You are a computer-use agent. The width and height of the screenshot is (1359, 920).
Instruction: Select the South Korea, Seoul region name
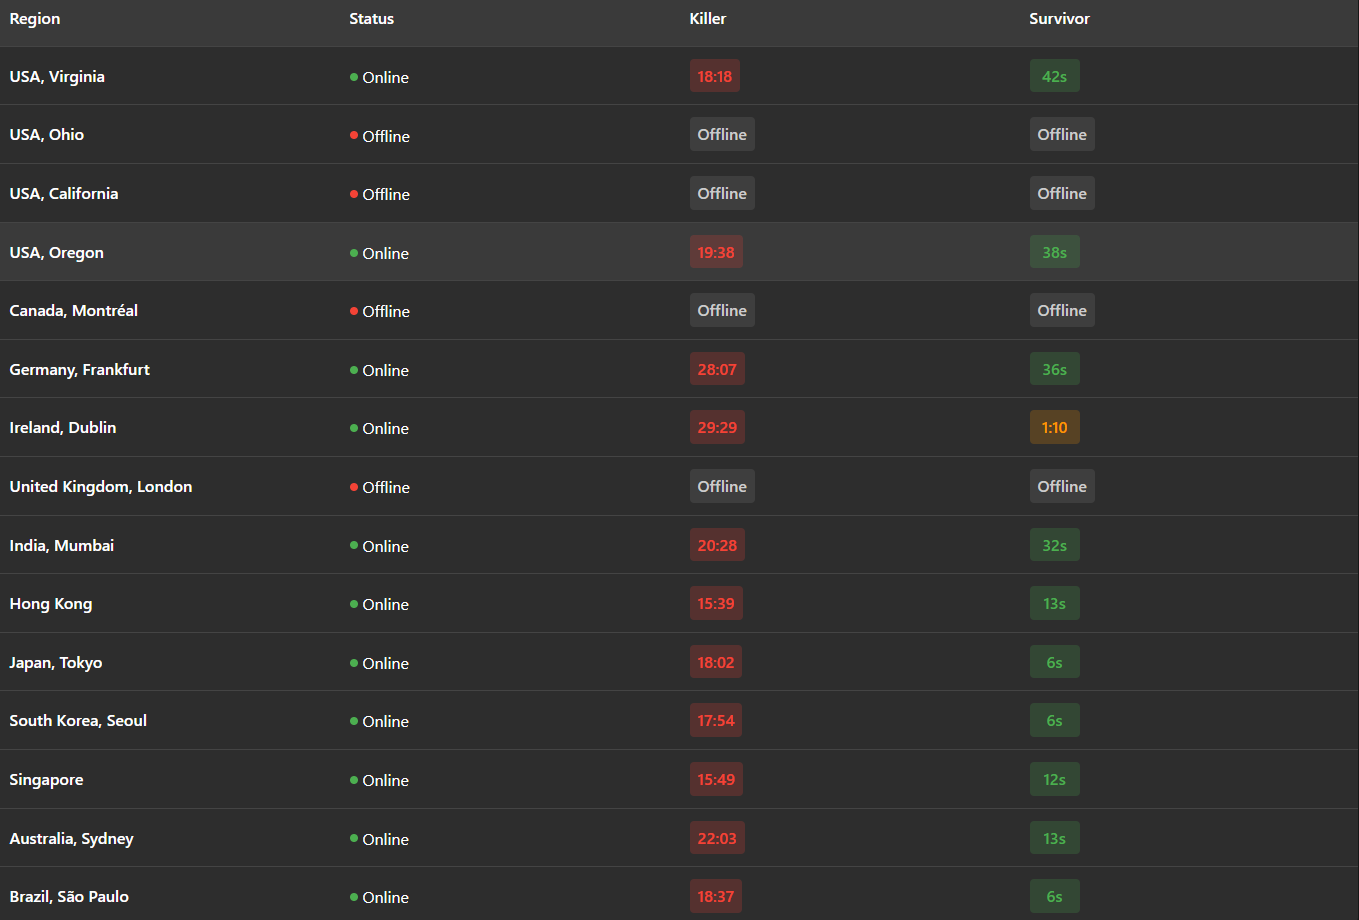78,721
